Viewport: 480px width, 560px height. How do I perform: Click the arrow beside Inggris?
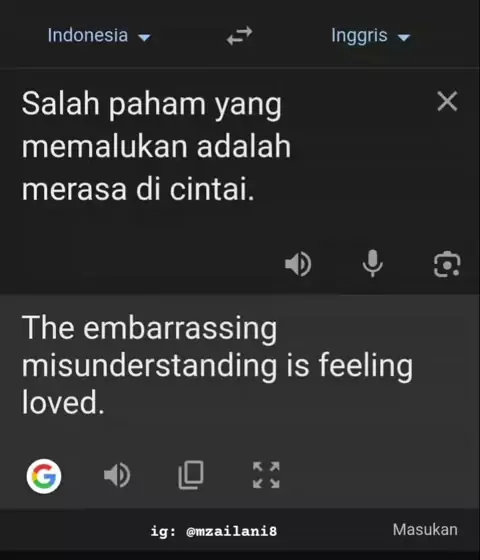point(404,37)
